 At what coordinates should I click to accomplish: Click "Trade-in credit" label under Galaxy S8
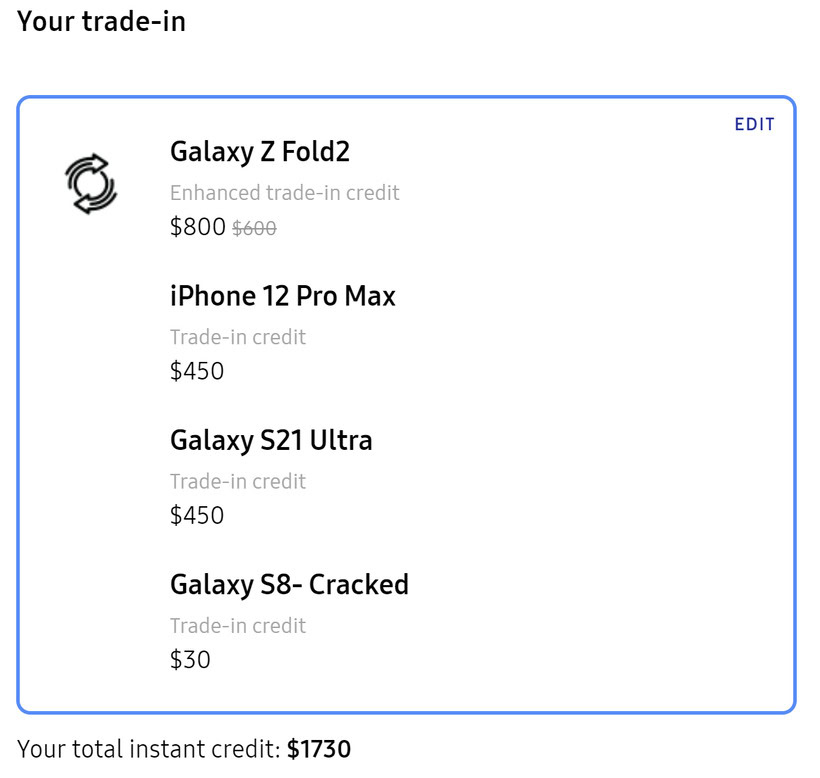tap(237, 625)
